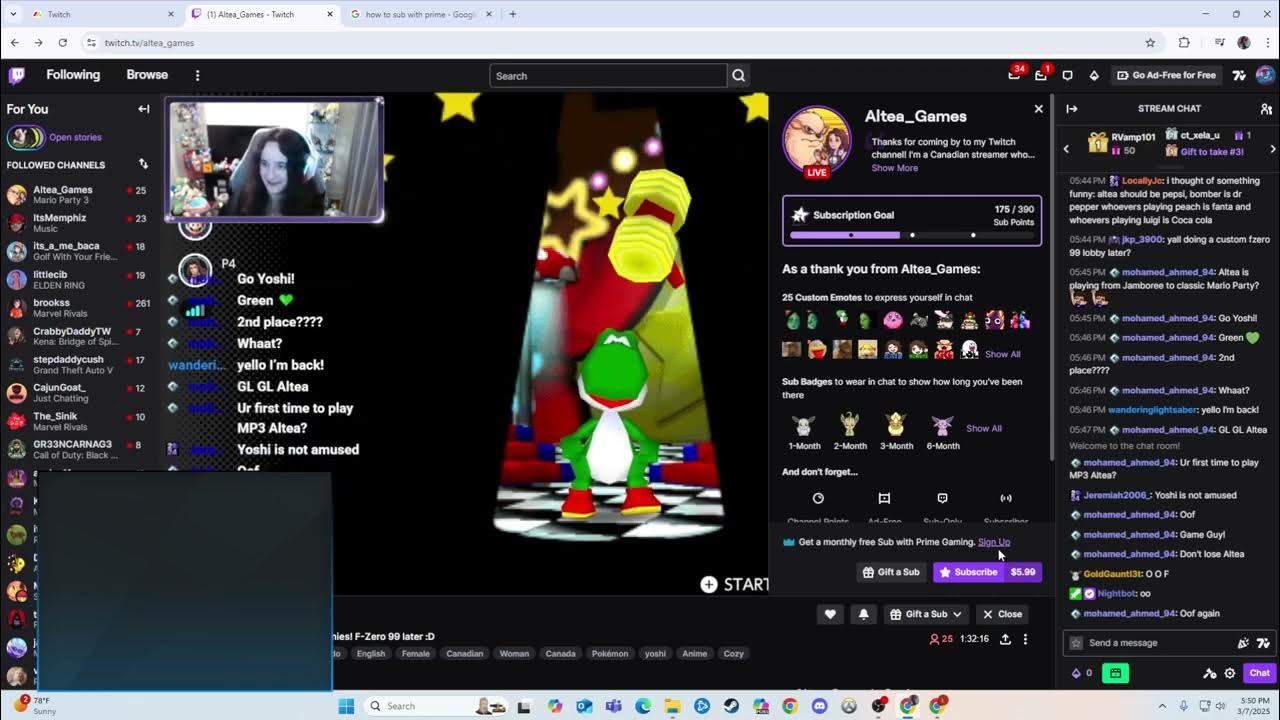The width and height of the screenshot is (1280, 720).
Task: Show all sub badges
Action: coord(983,428)
